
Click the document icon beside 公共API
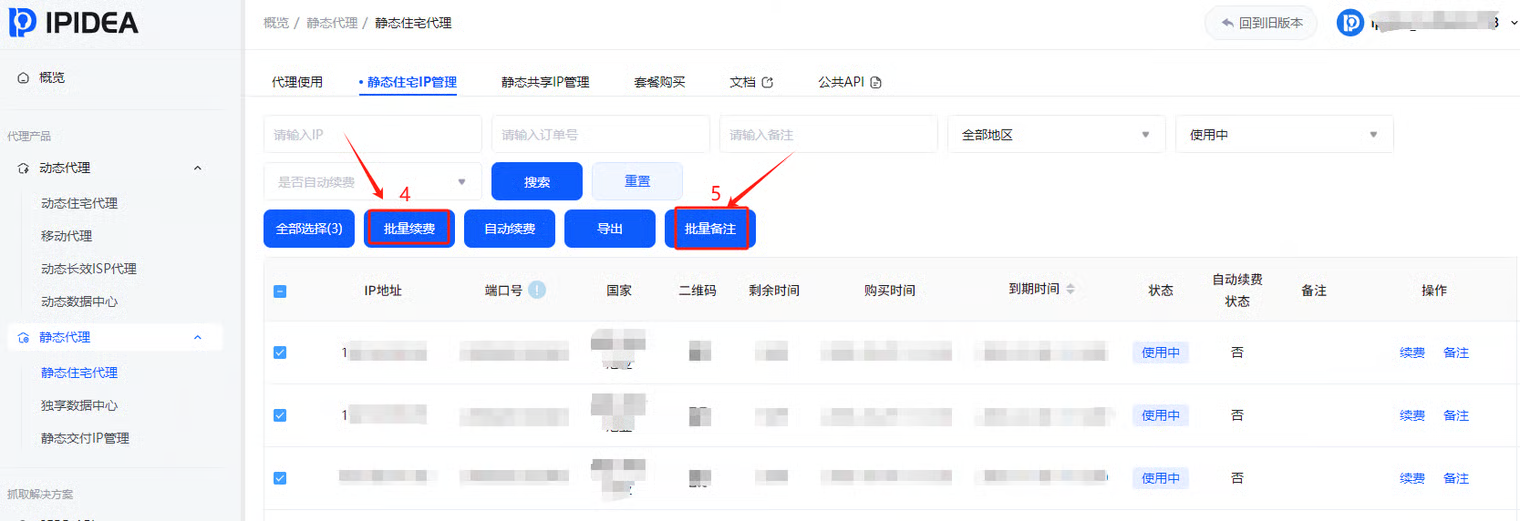point(876,82)
